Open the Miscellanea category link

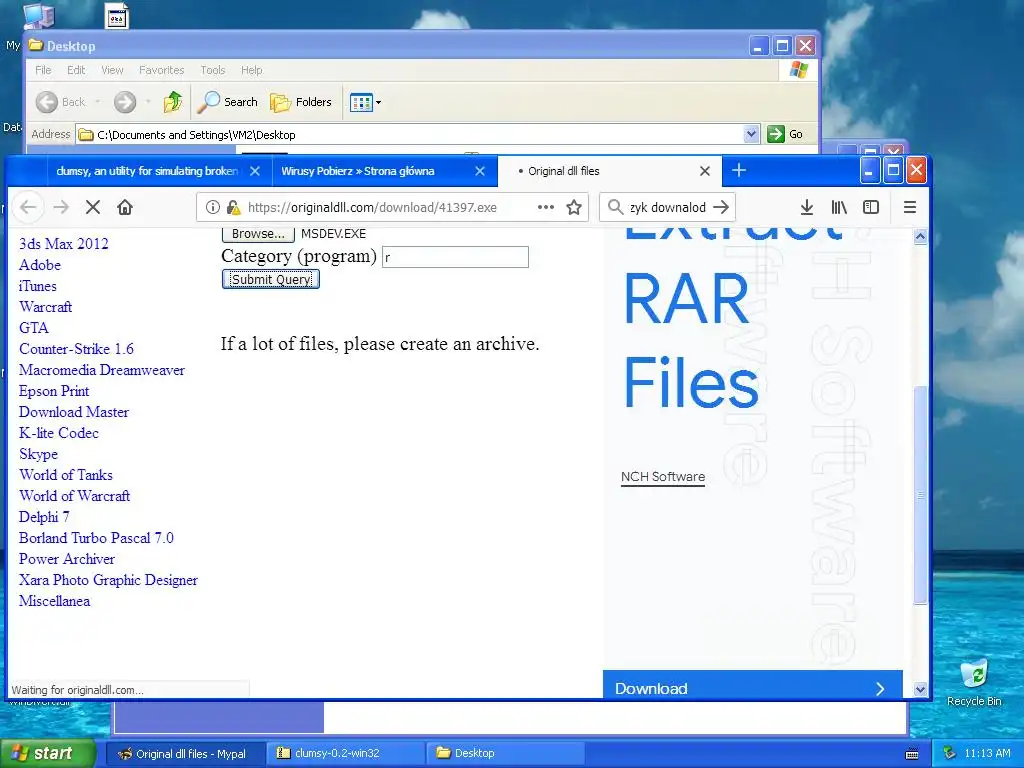(x=55, y=601)
